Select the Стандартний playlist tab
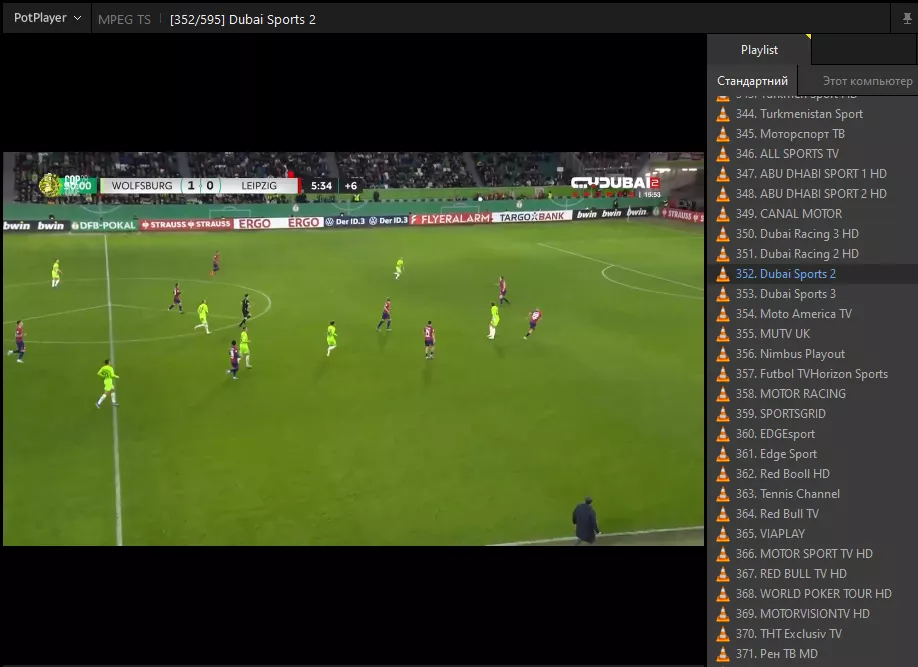 tap(752, 81)
